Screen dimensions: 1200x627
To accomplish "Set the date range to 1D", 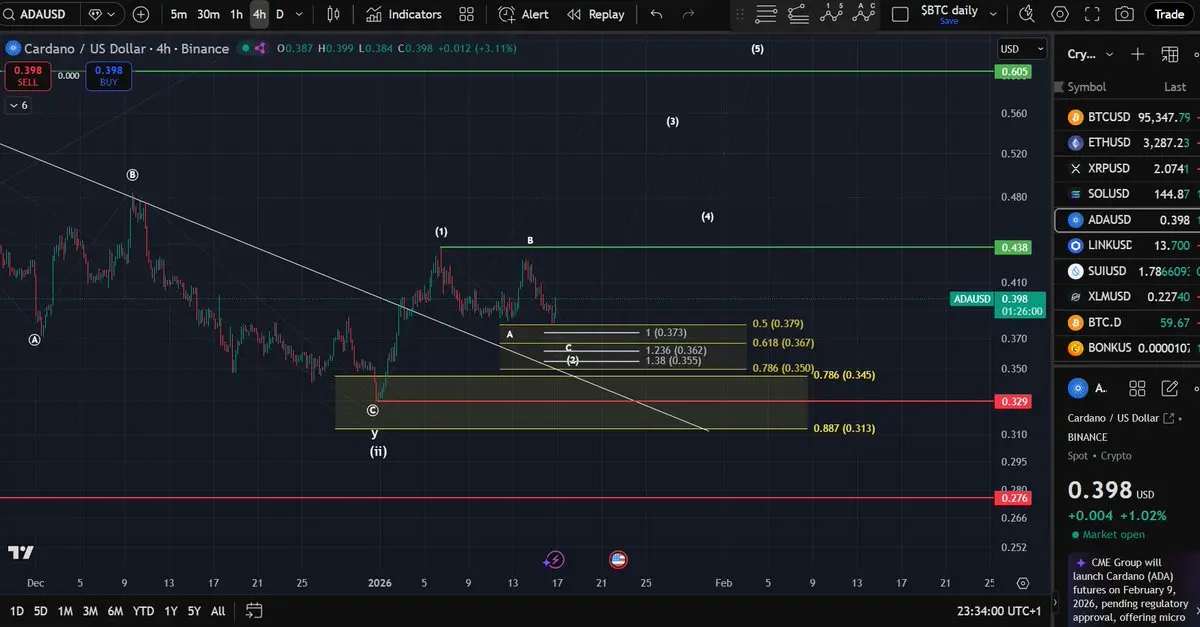I will (x=17, y=610).
